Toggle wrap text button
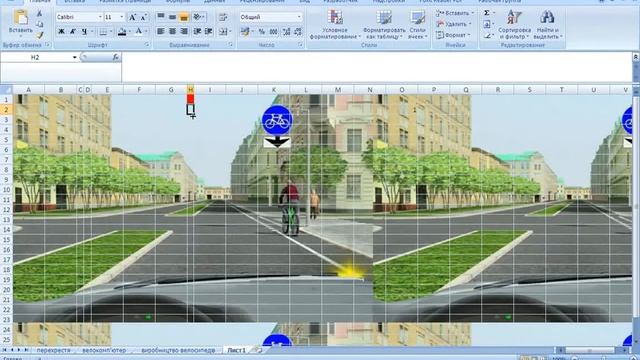 coord(223,17)
